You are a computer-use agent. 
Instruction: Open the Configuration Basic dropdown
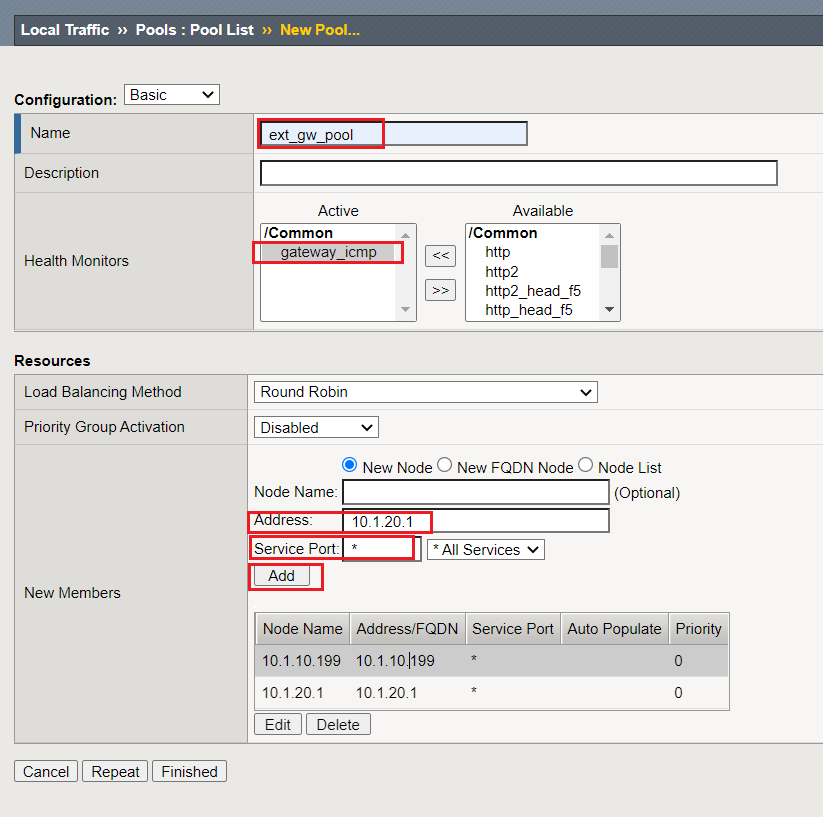(172, 95)
